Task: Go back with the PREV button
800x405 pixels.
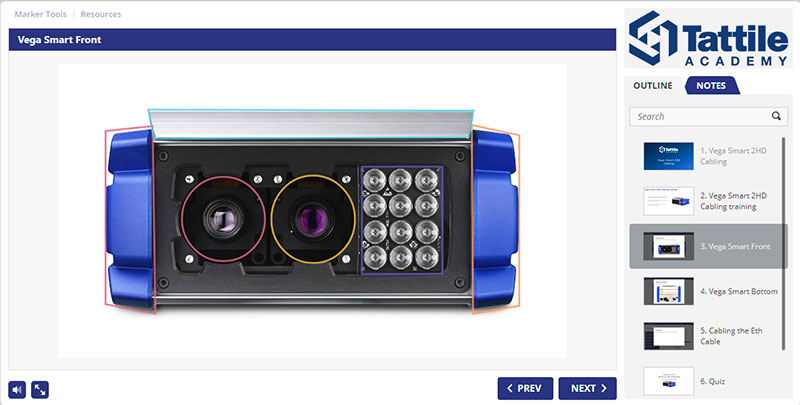Action: tap(525, 389)
